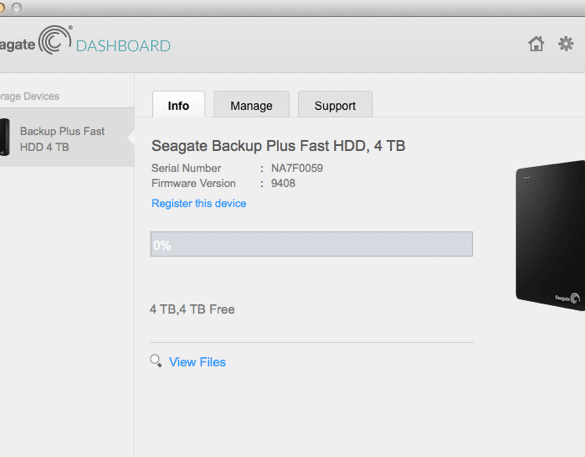Click the Register this device link

(x=199, y=203)
